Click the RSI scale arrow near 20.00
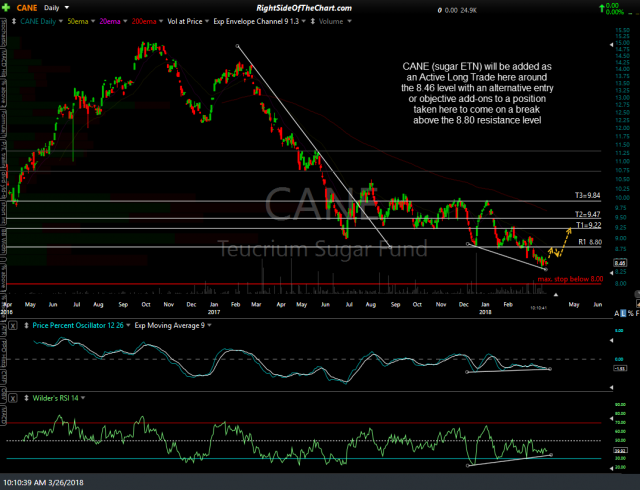640x490 pixels. [611, 469]
